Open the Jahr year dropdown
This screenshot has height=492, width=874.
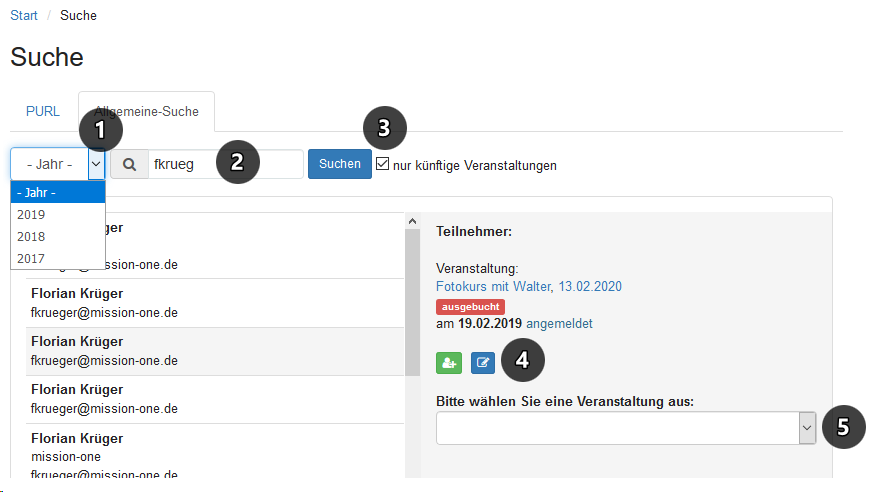tap(57, 164)
